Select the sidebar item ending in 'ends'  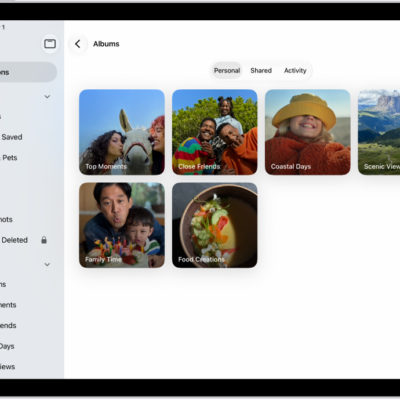click(x=8, y=325)
